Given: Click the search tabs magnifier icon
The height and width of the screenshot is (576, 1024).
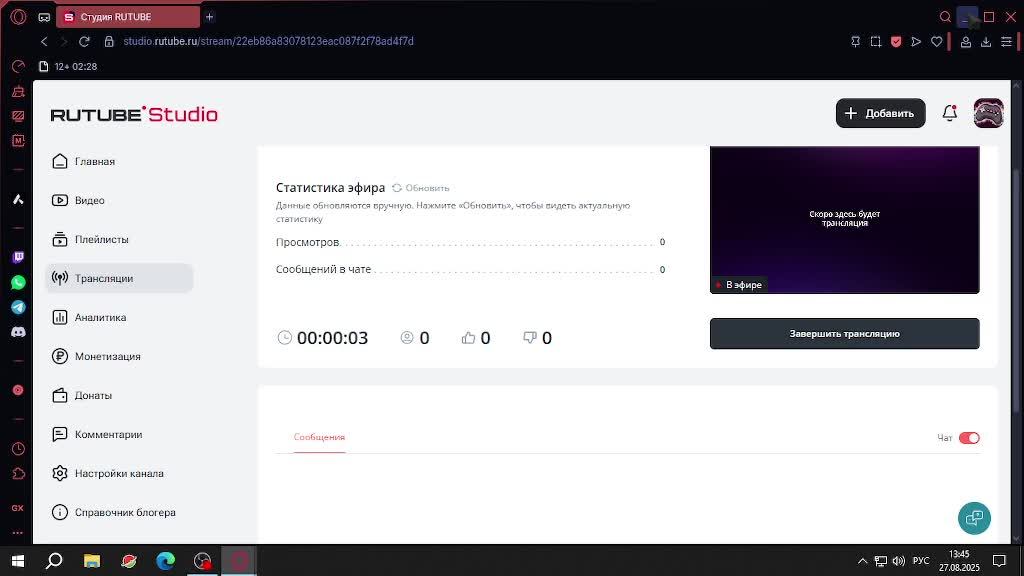Looking at the screenshot, I should tap(945, 17).
